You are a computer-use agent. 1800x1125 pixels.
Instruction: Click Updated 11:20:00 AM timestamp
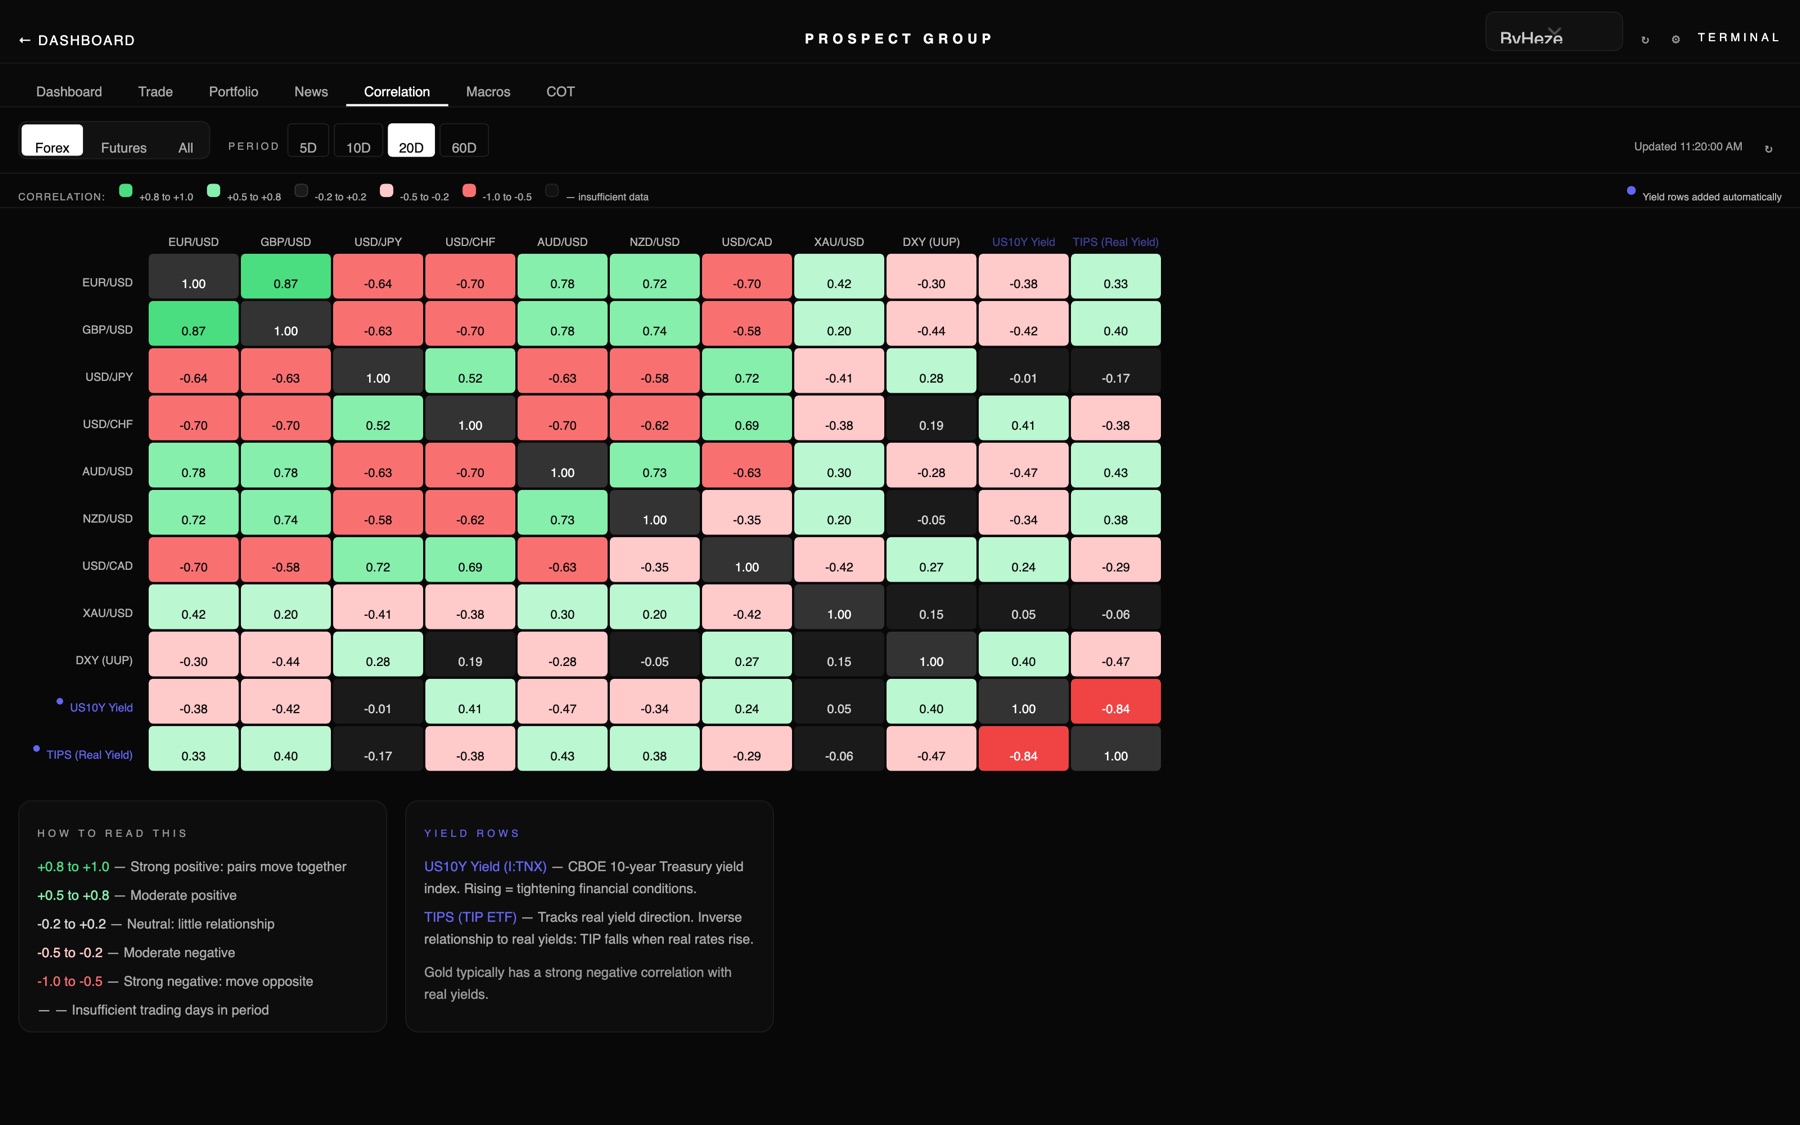[x=1688, y=147]
